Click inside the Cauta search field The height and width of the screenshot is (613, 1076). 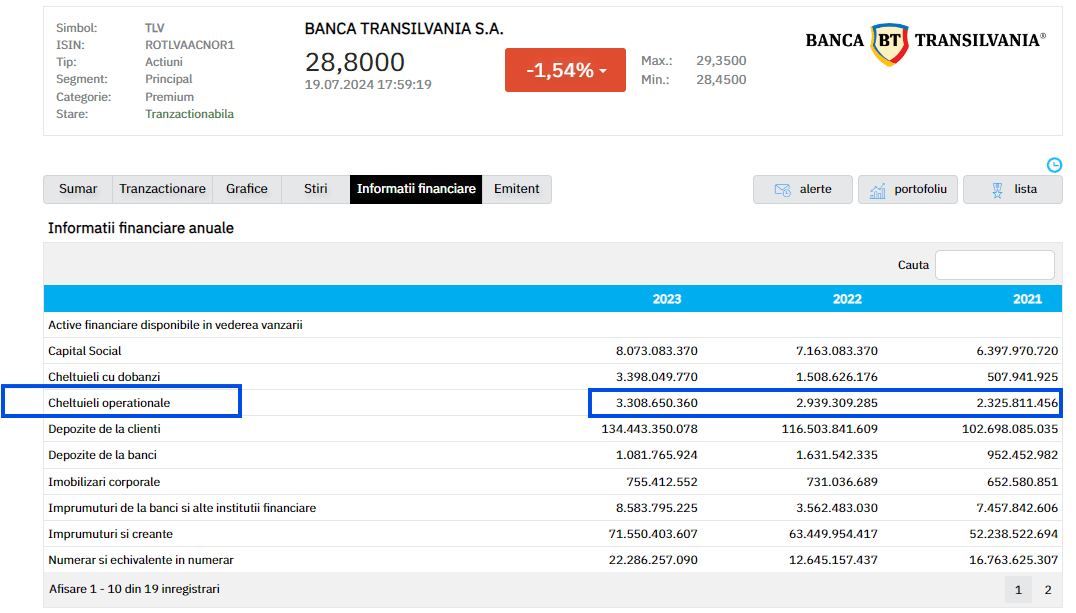994,265
